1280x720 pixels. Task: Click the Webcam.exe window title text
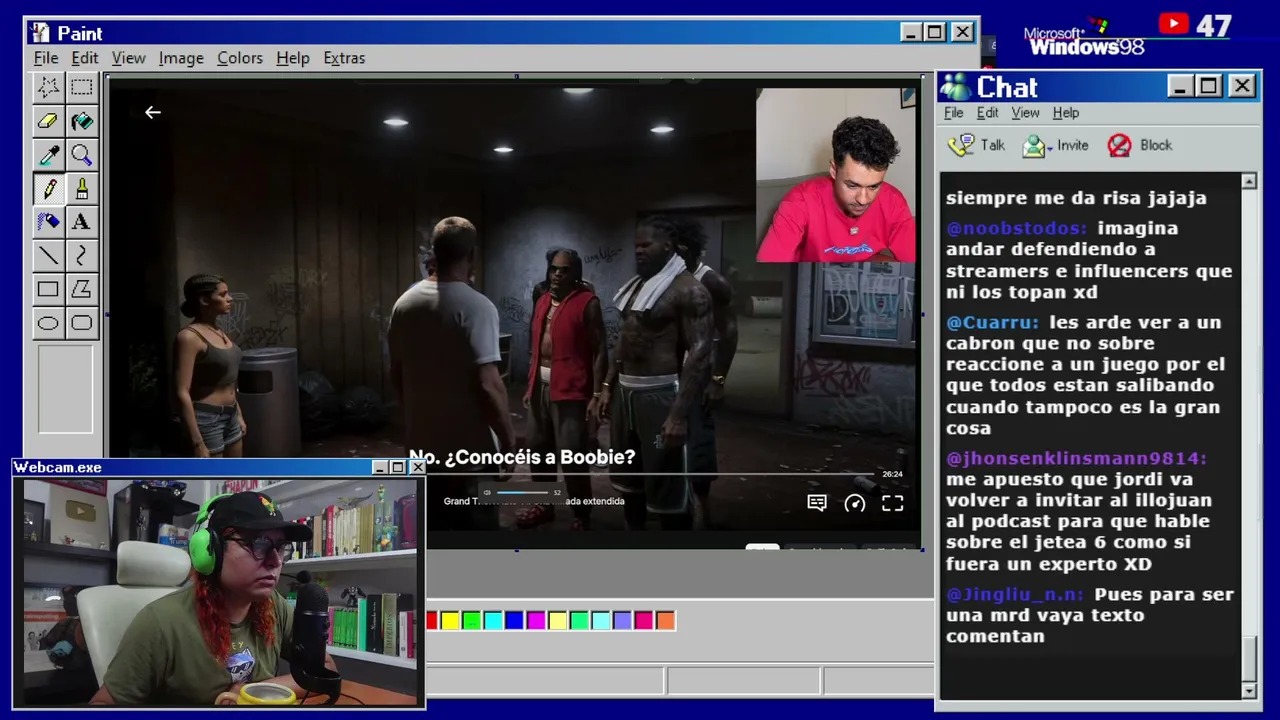(58, 467)
